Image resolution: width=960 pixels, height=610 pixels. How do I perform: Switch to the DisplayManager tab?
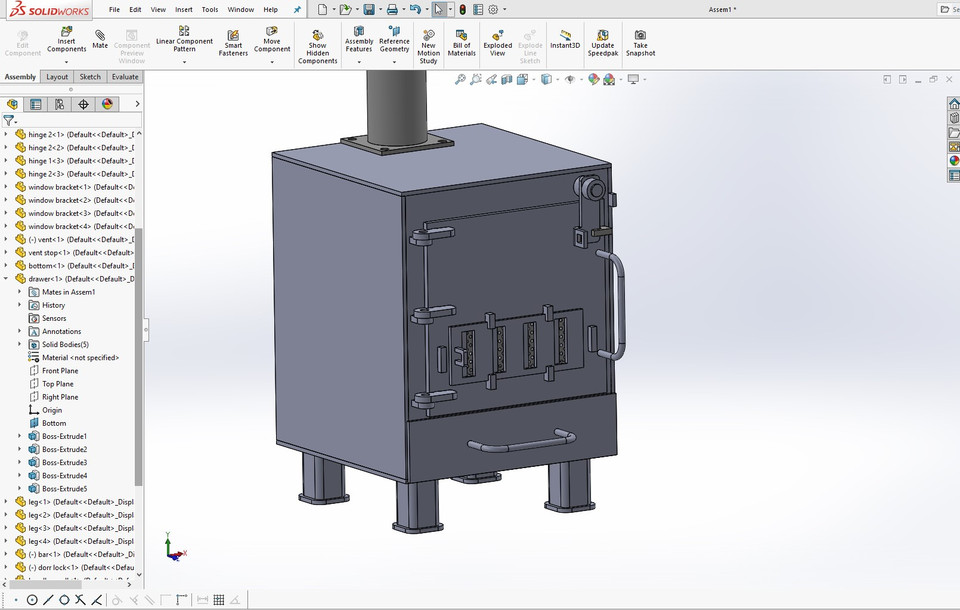107,103
